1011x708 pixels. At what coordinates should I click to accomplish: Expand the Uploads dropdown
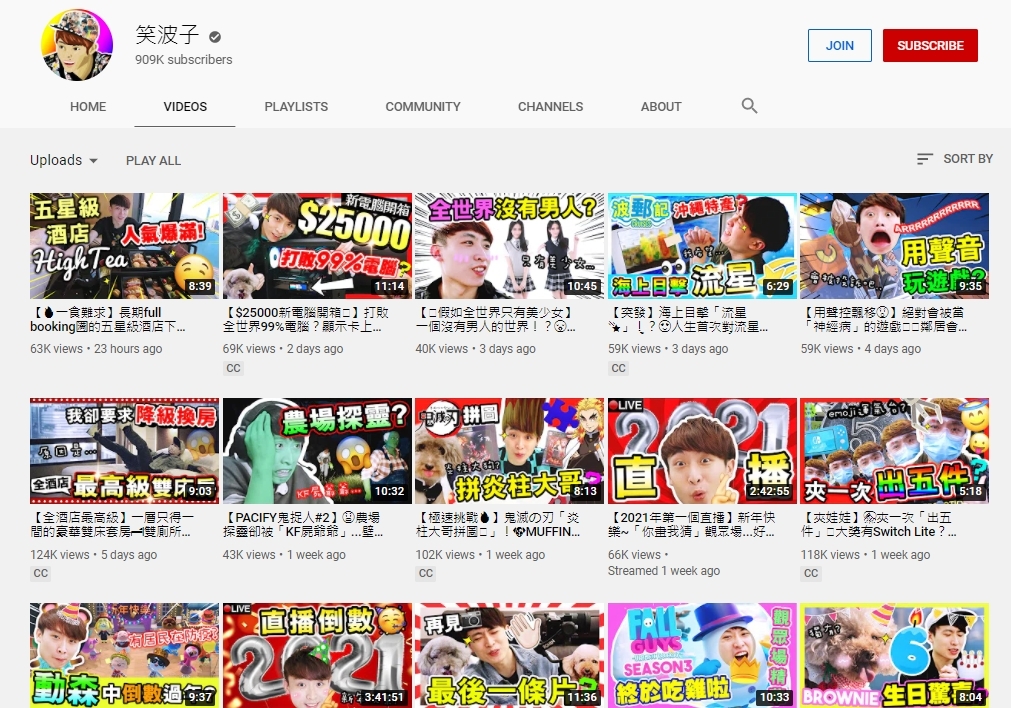click(64, 160)
